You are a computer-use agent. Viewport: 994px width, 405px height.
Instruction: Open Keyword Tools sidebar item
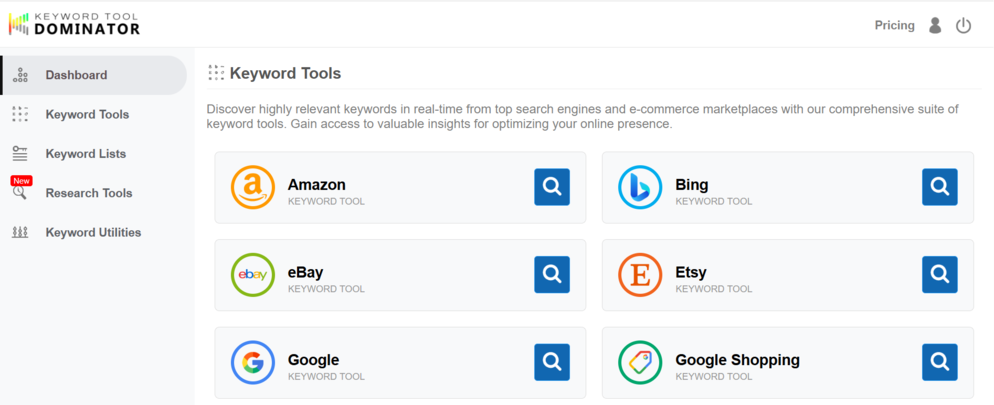pos(94,115)
